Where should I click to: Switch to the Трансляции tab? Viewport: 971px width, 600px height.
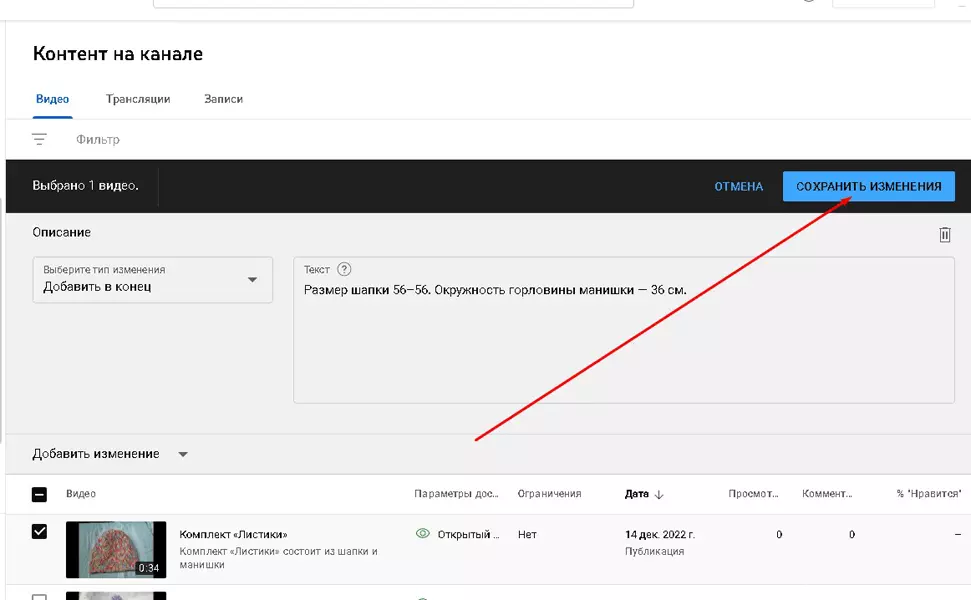coord(138,99)
